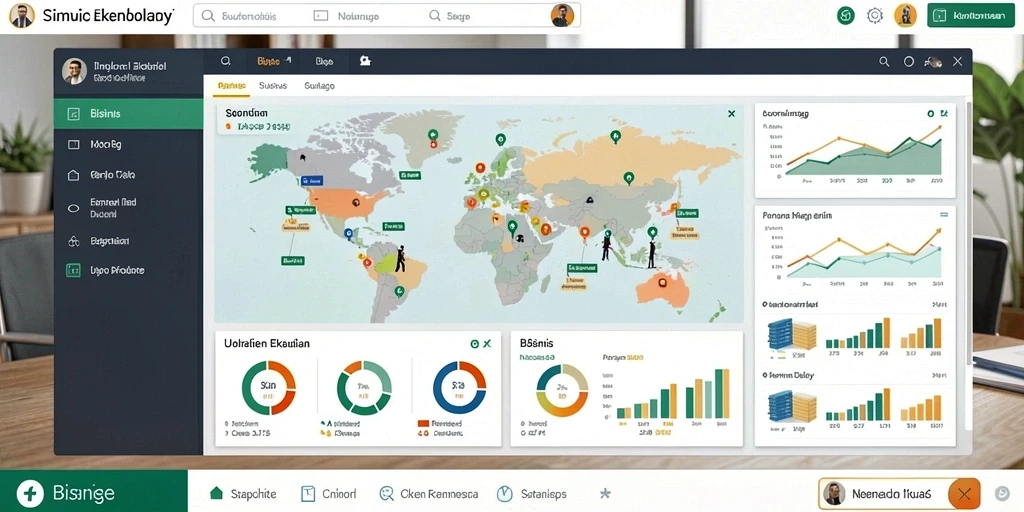Dismiss the Neenedo chip with orange X
The image size is (1024, 512).
coord(964,494)
